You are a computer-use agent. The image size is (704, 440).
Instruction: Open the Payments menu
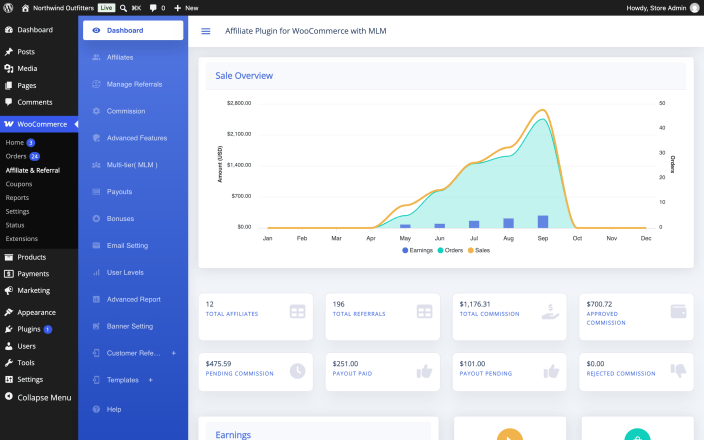pyautogui.click(x=39, y=274)
